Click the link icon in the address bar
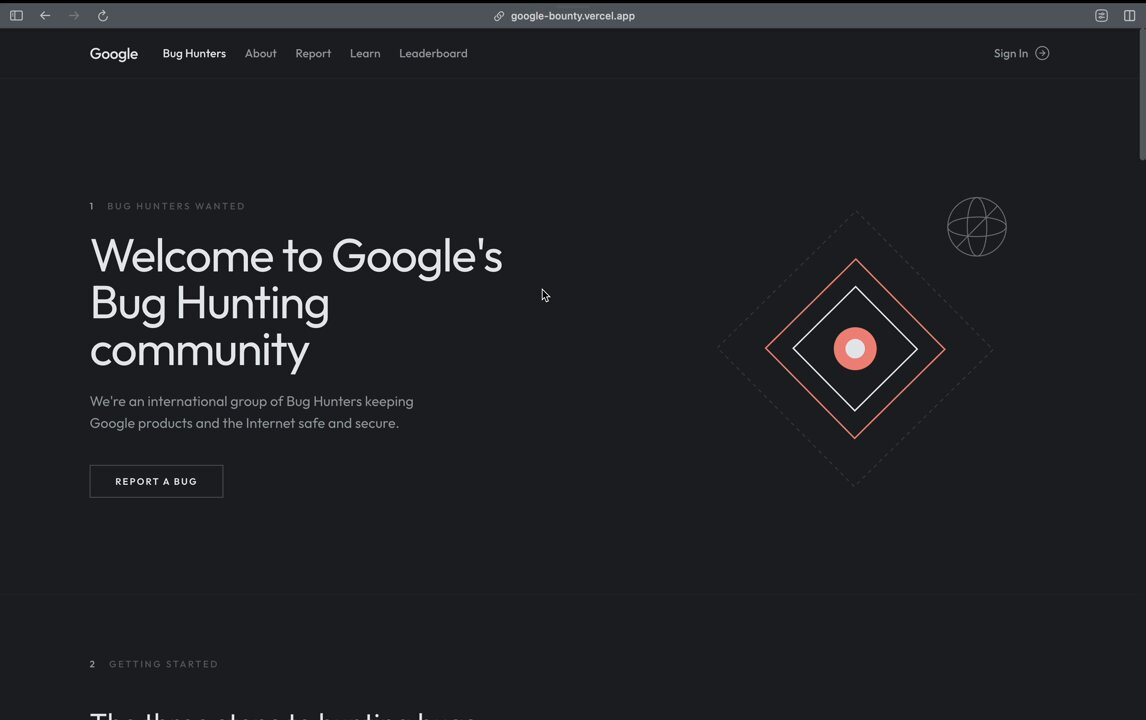1146x720 pixels. (499, 15)
